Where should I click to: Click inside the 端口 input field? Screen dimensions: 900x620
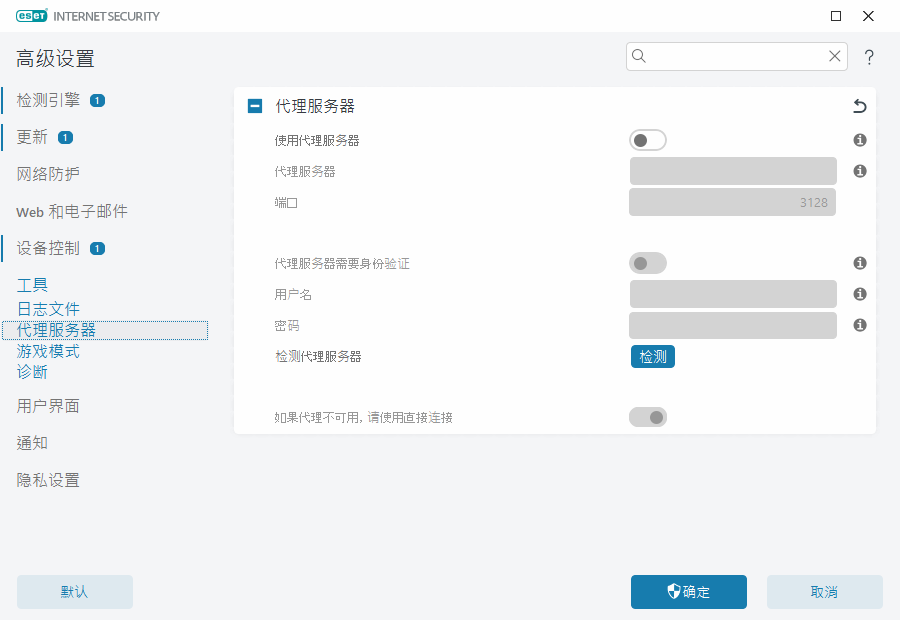coord(732,202)
